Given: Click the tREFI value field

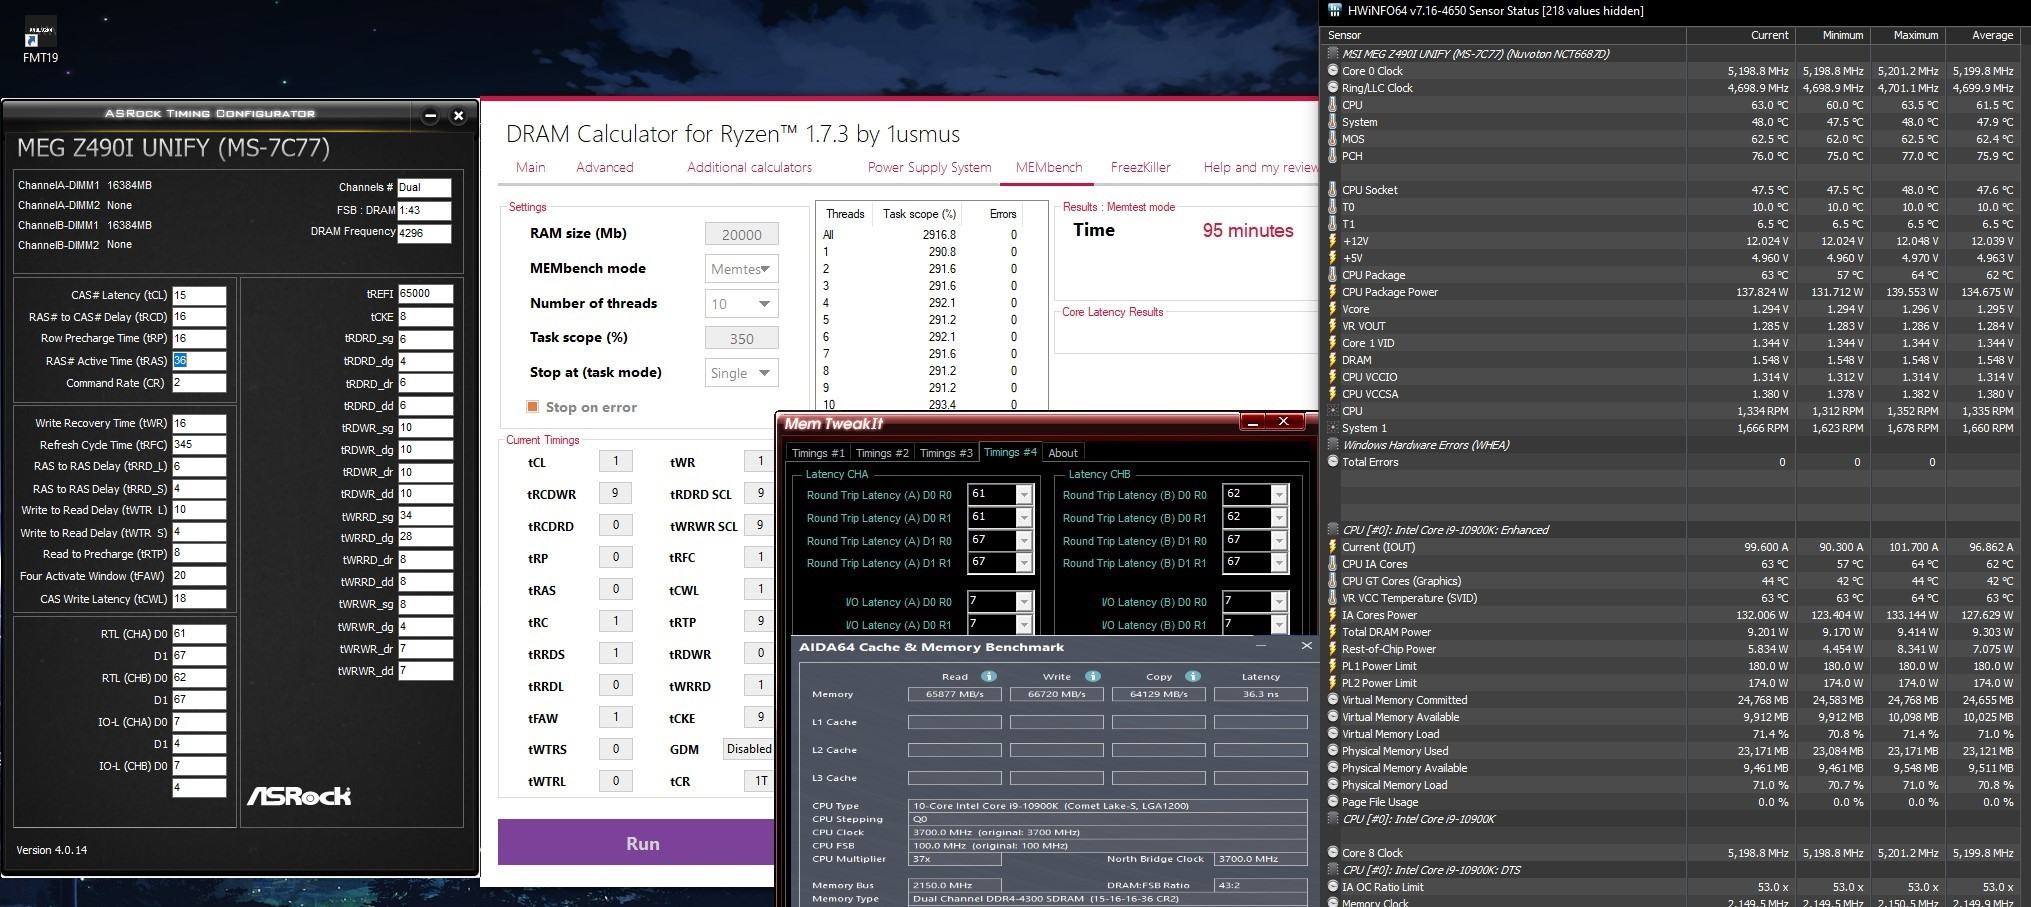Looking at the screenshot, I should point(425,294).
